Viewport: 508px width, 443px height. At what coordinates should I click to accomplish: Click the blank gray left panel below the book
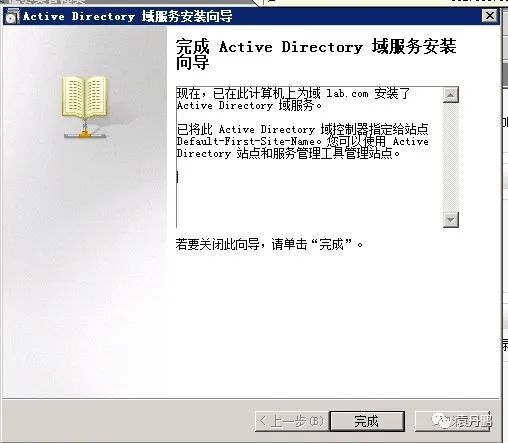pyautogui.click(x=83, y=267)
